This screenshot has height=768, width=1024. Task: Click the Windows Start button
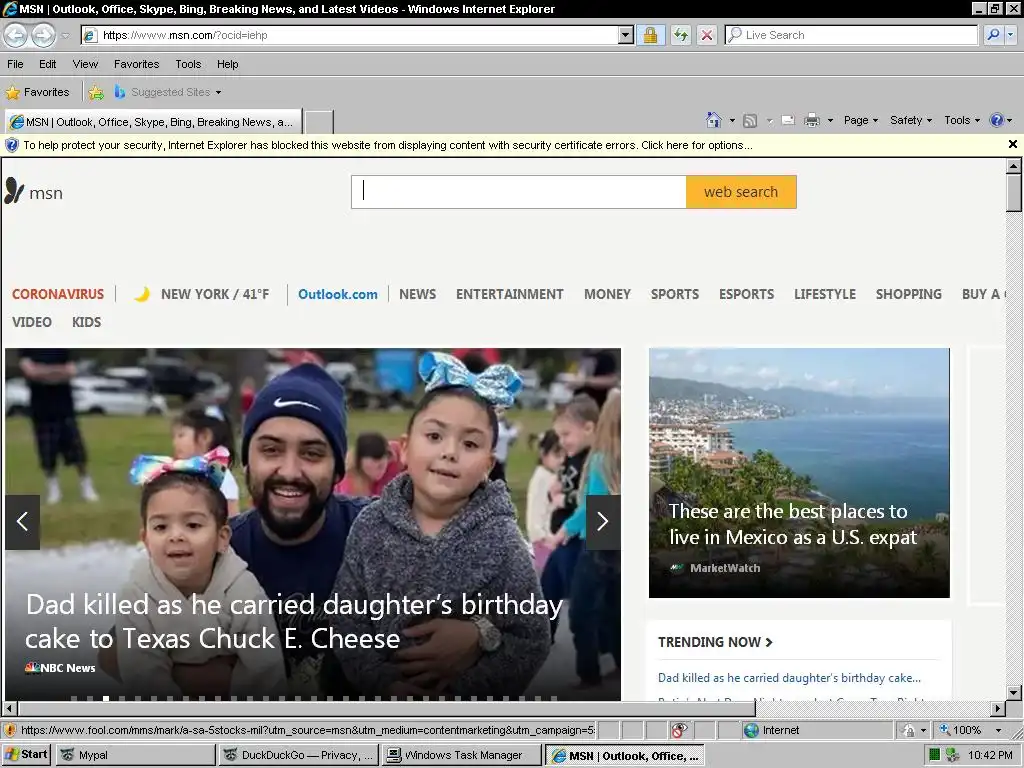coord(26,754)
